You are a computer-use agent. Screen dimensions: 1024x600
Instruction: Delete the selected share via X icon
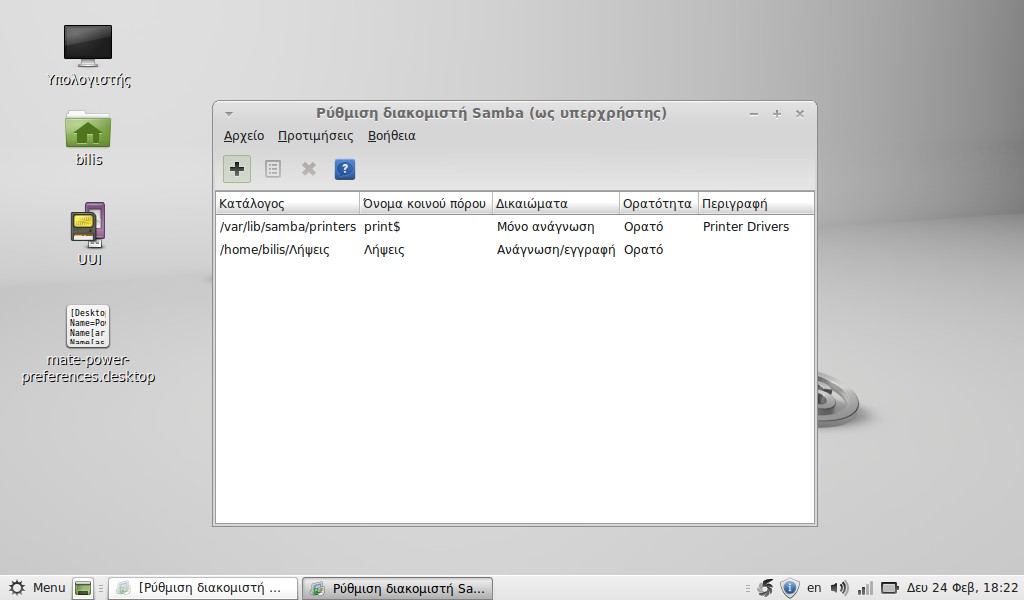coord(309,169)
